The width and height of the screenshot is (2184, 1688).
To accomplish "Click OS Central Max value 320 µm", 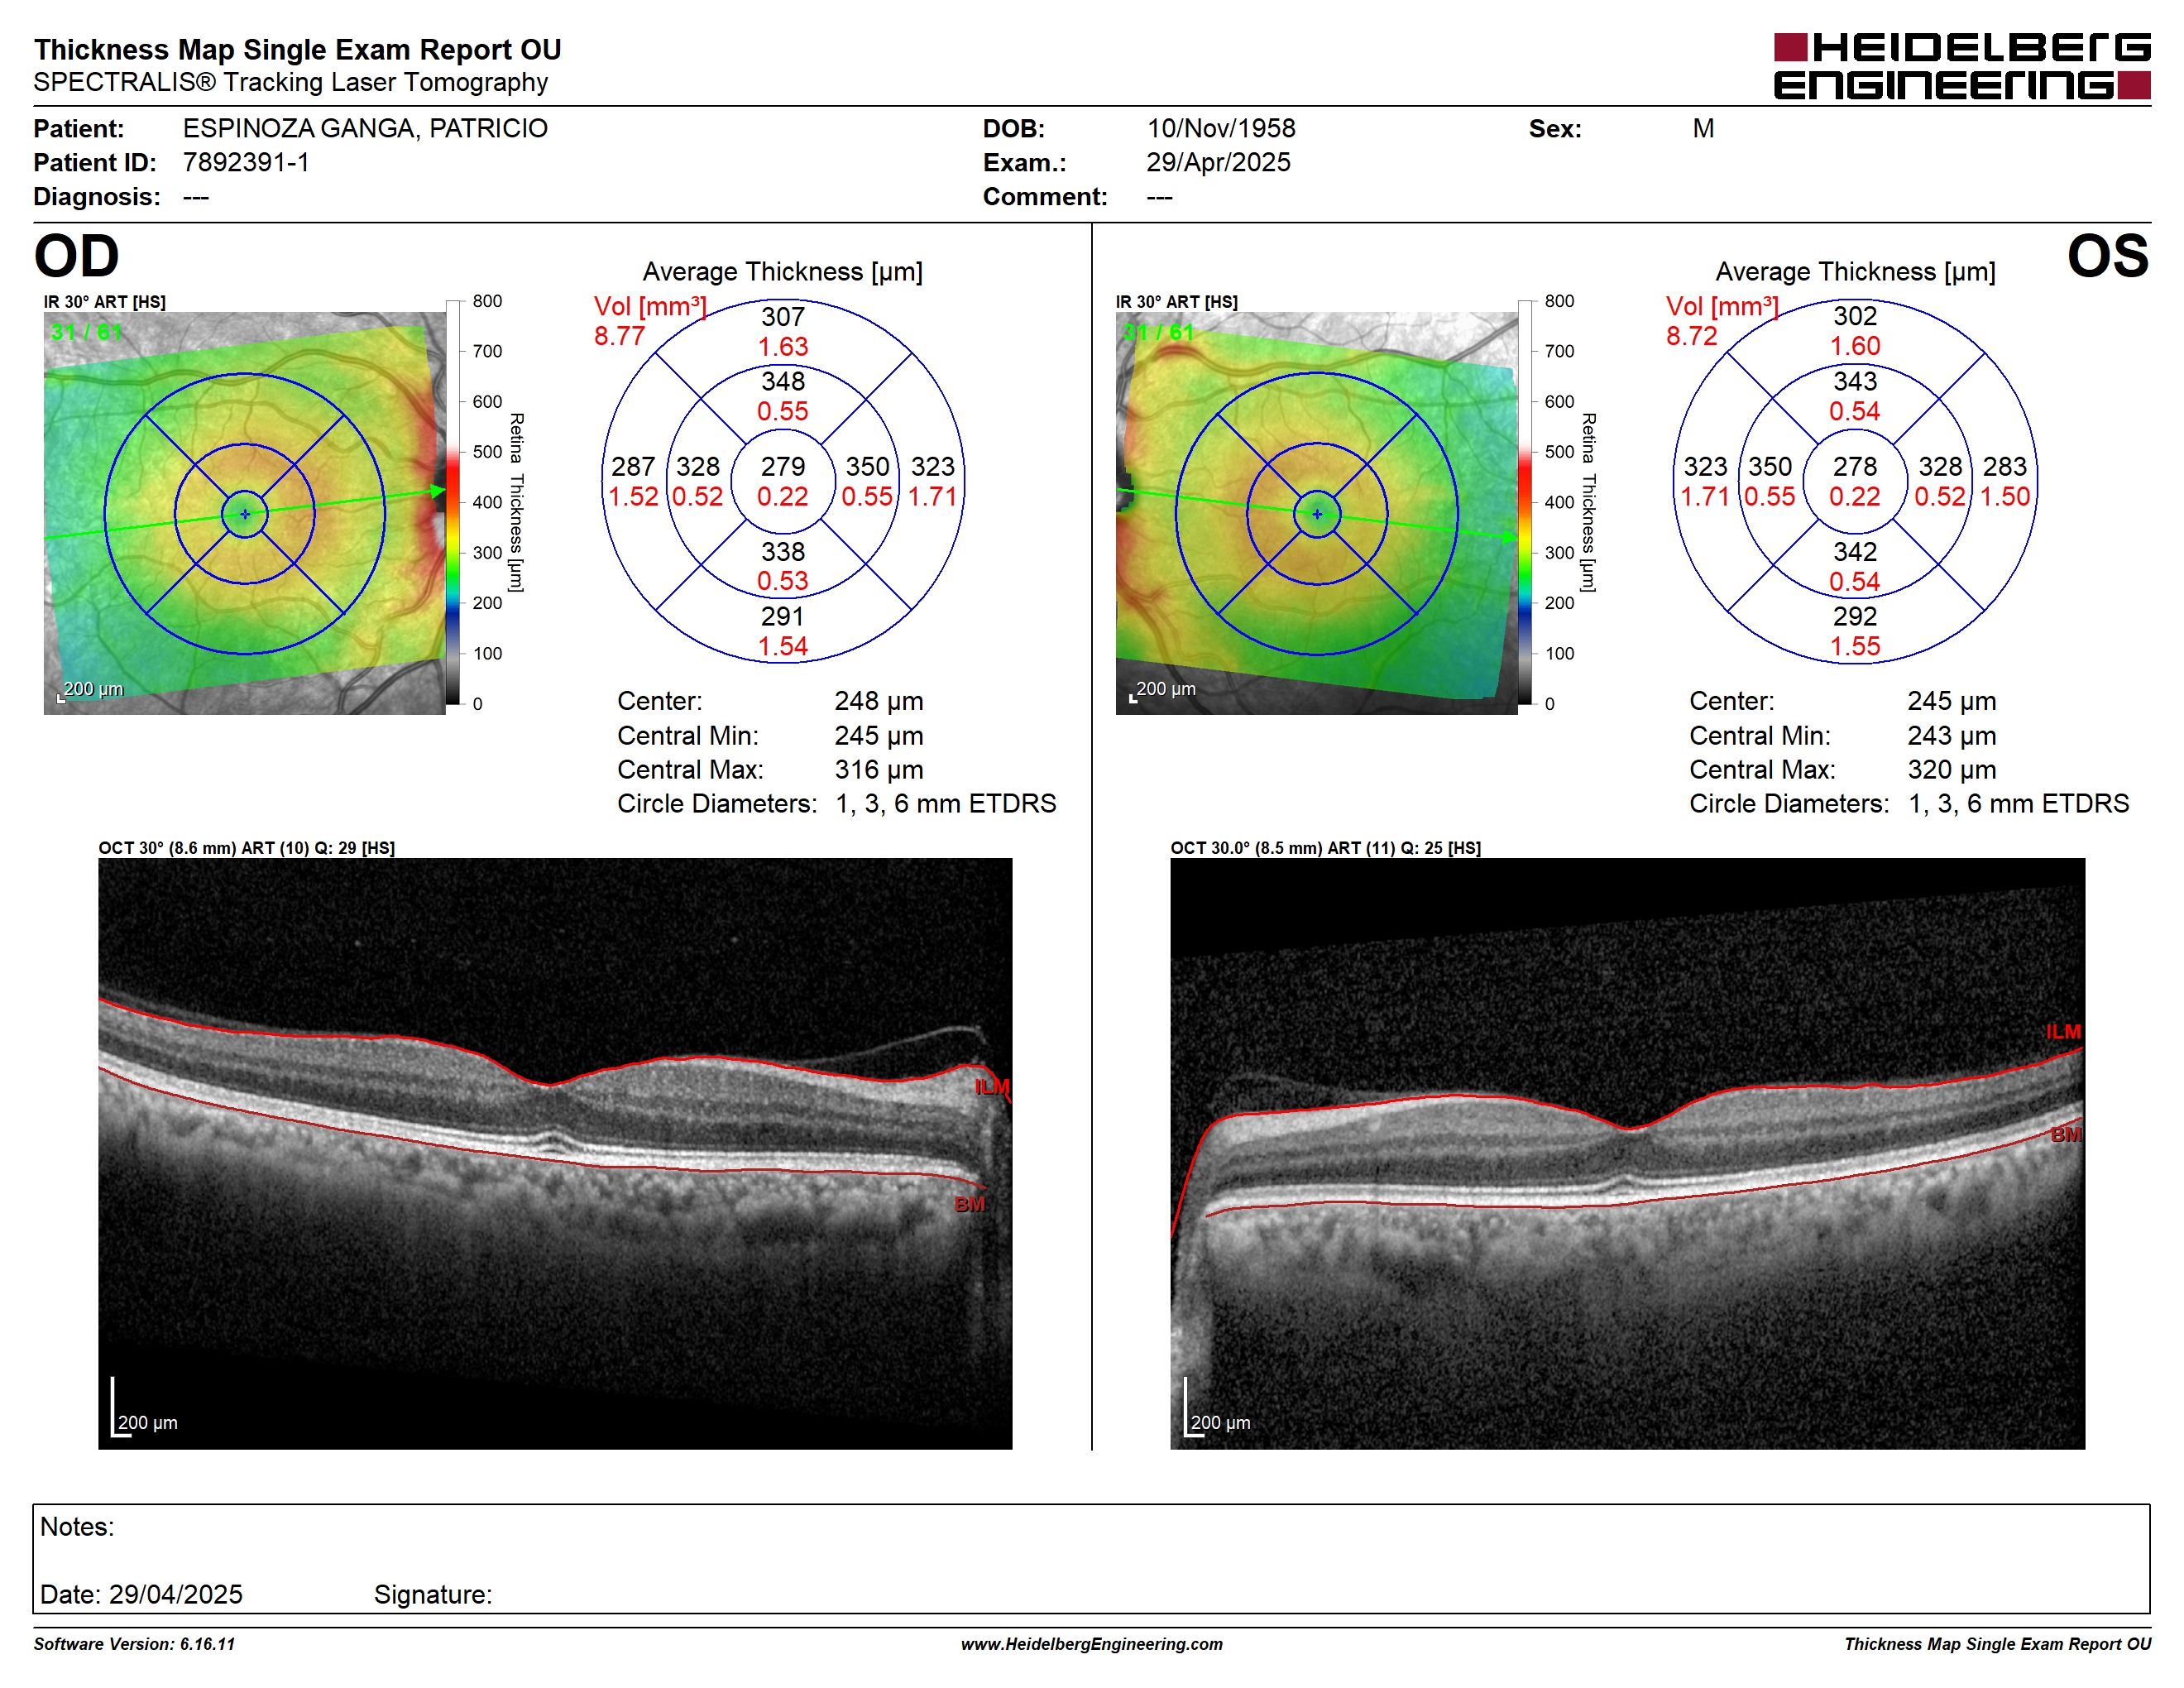I will [x=1951, y=770].
